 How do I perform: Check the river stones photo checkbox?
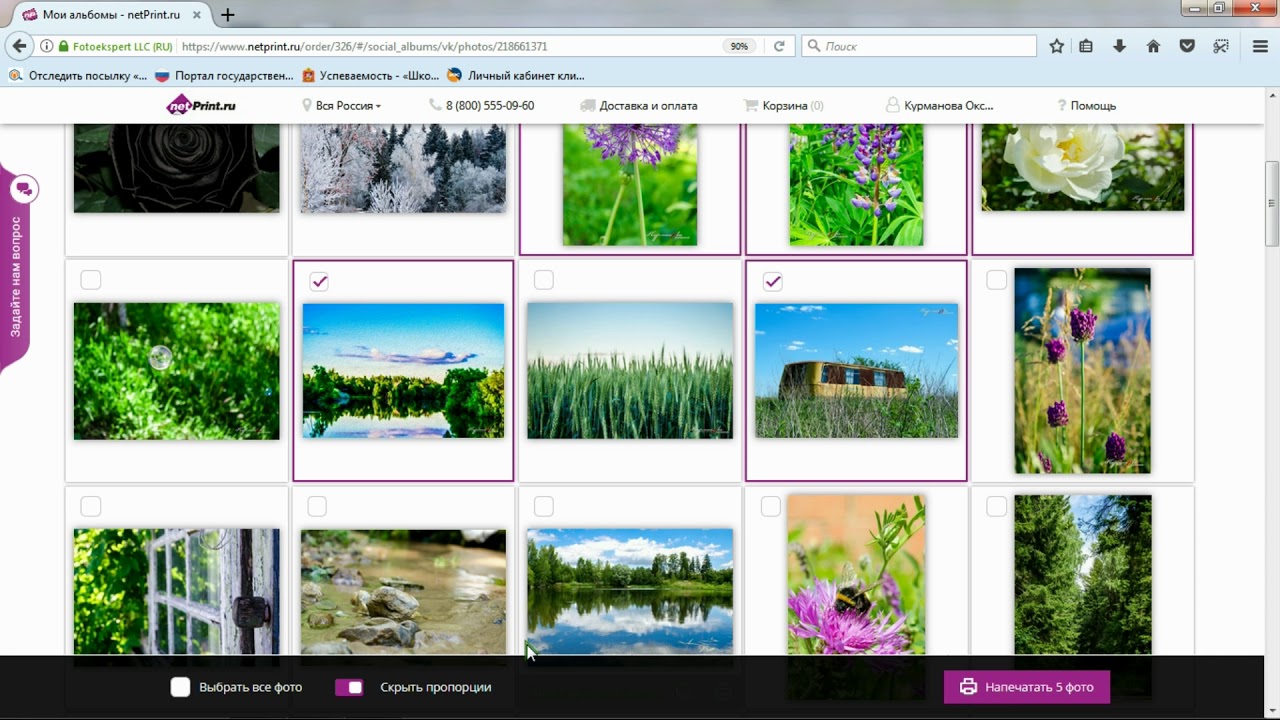click(317, 506)
